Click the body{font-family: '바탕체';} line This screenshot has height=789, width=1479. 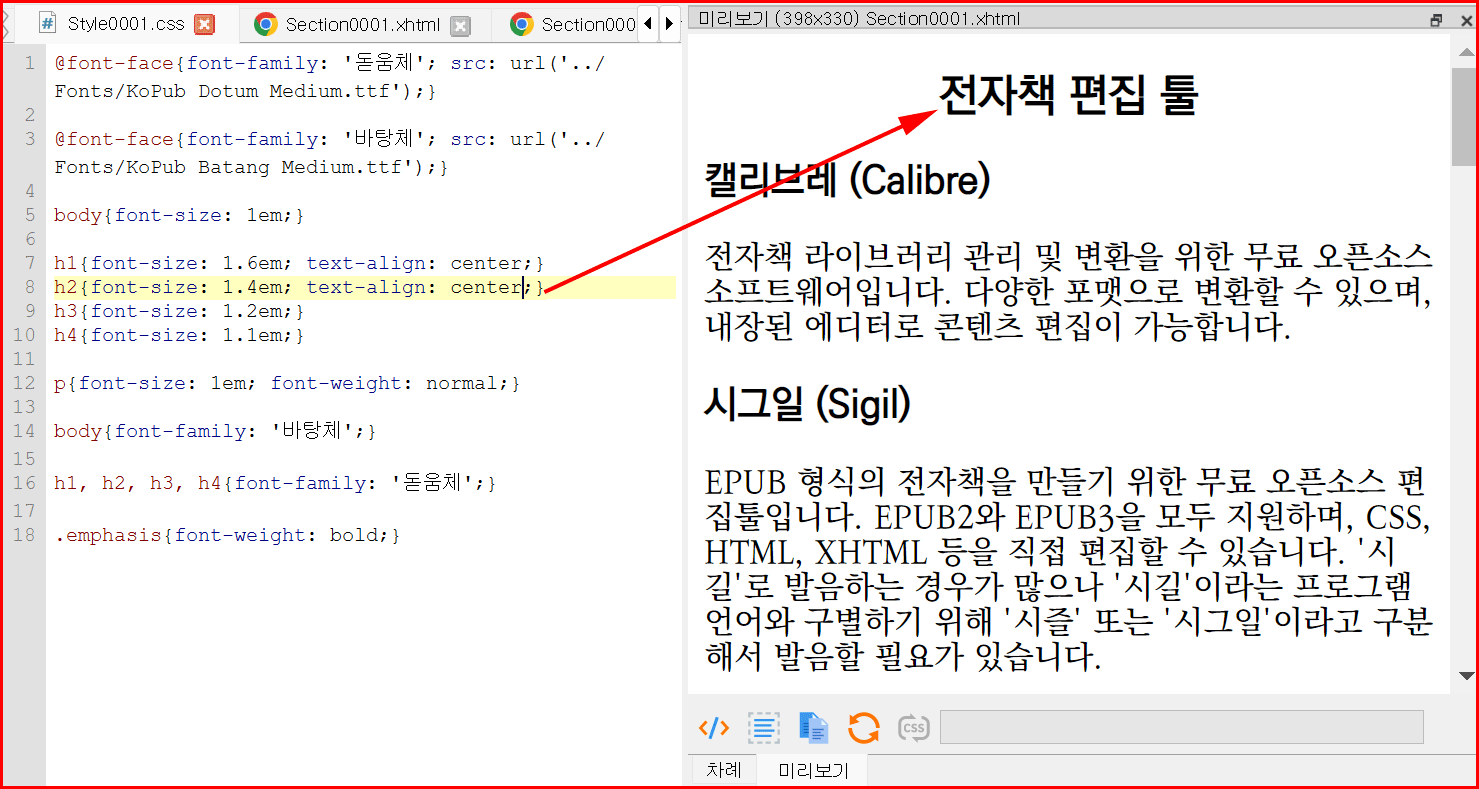[215, 431]
